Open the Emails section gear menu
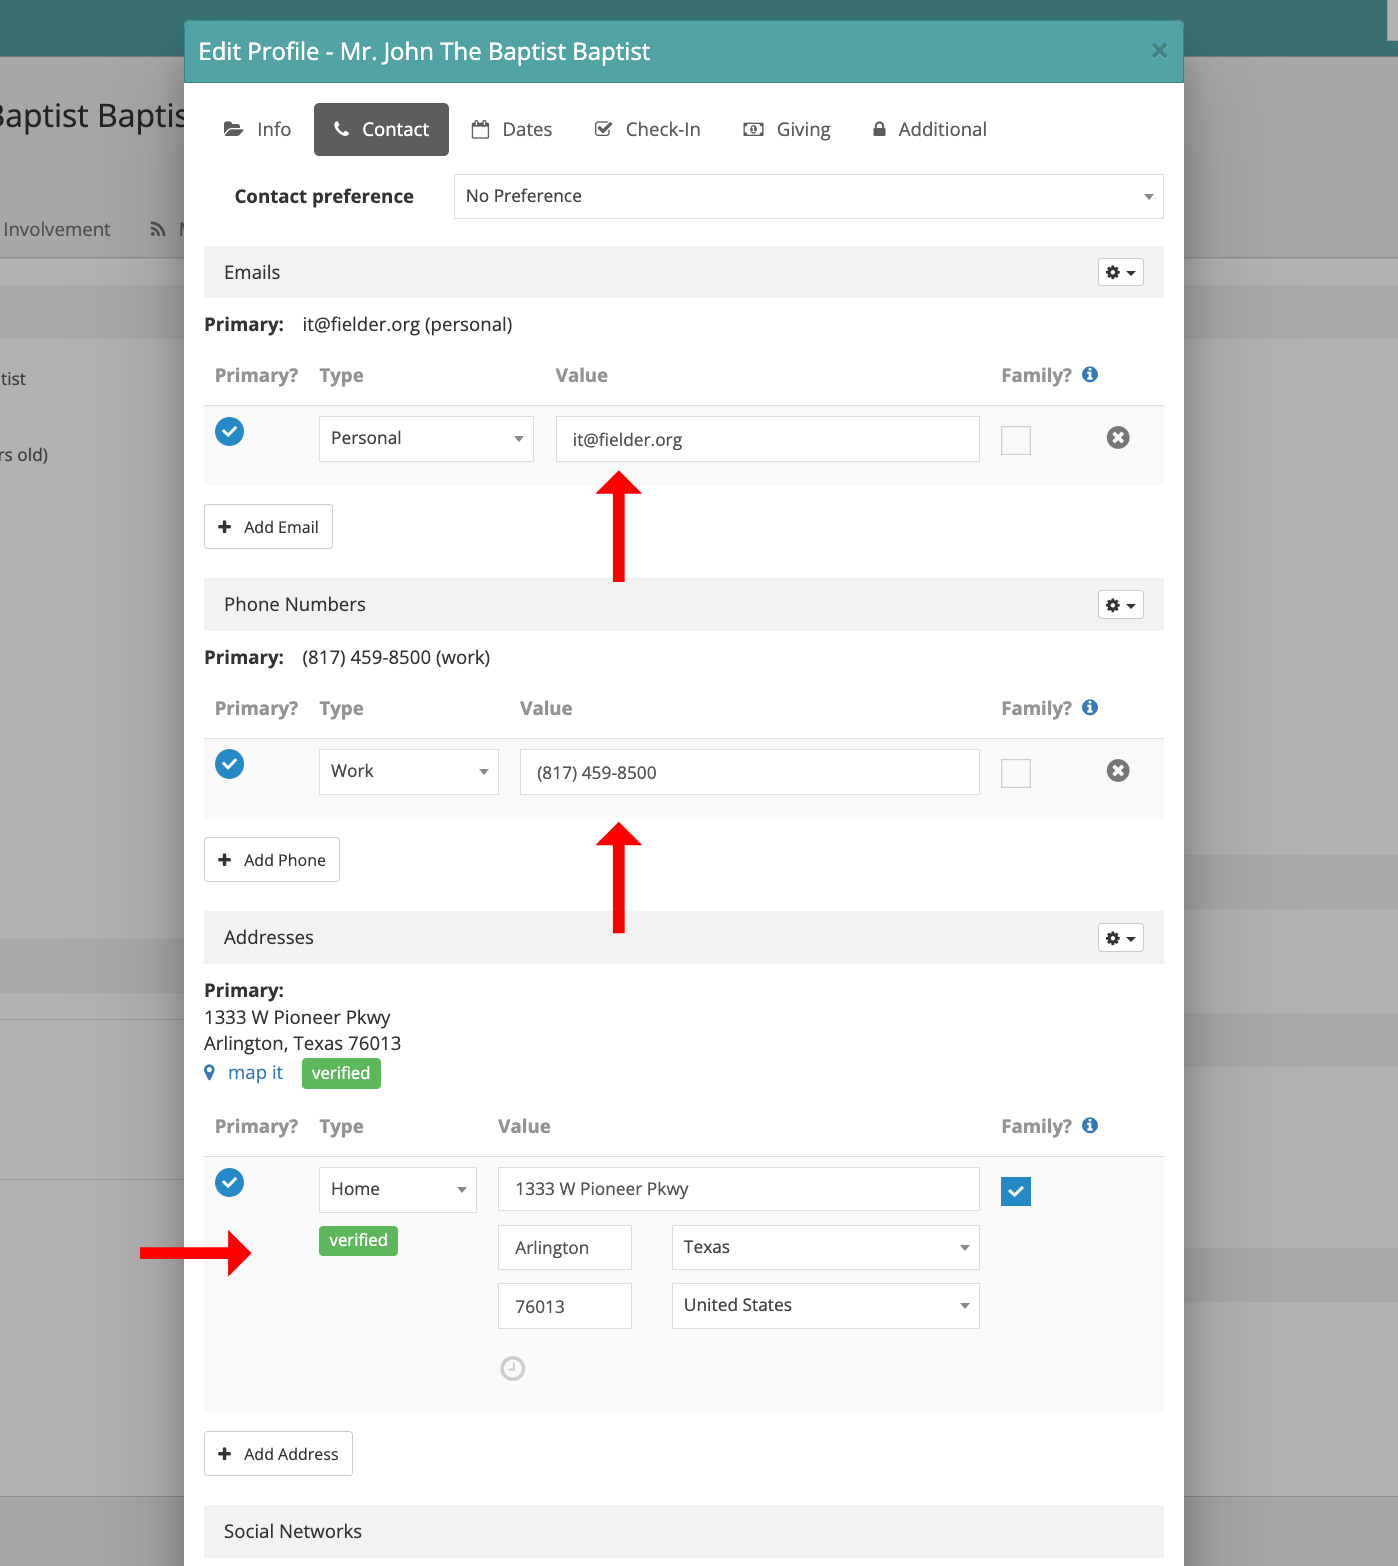1398x1566 pixels. pyautogui.click(x=1120, y=273)
